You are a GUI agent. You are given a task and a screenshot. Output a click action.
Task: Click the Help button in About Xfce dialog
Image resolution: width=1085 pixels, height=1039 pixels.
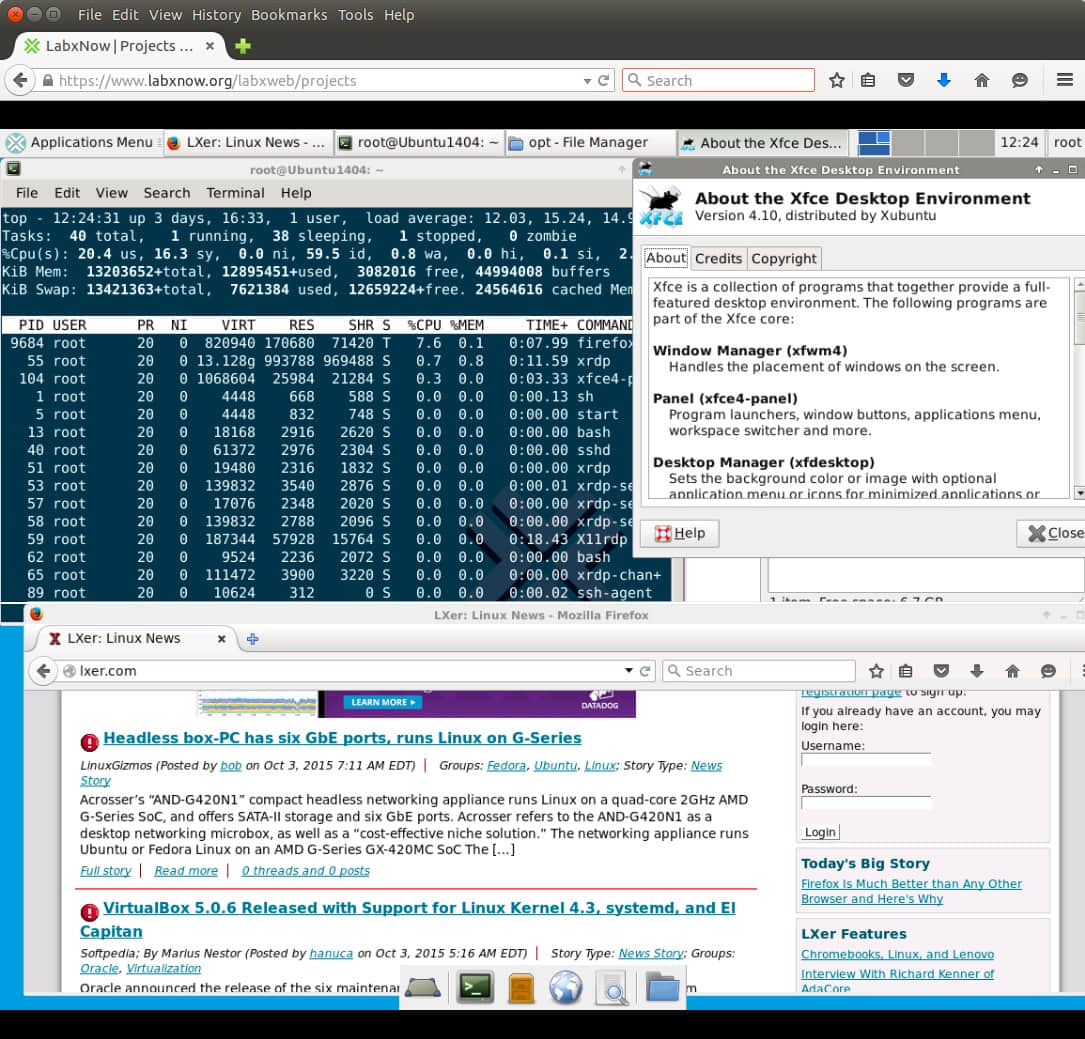(680, 533)
